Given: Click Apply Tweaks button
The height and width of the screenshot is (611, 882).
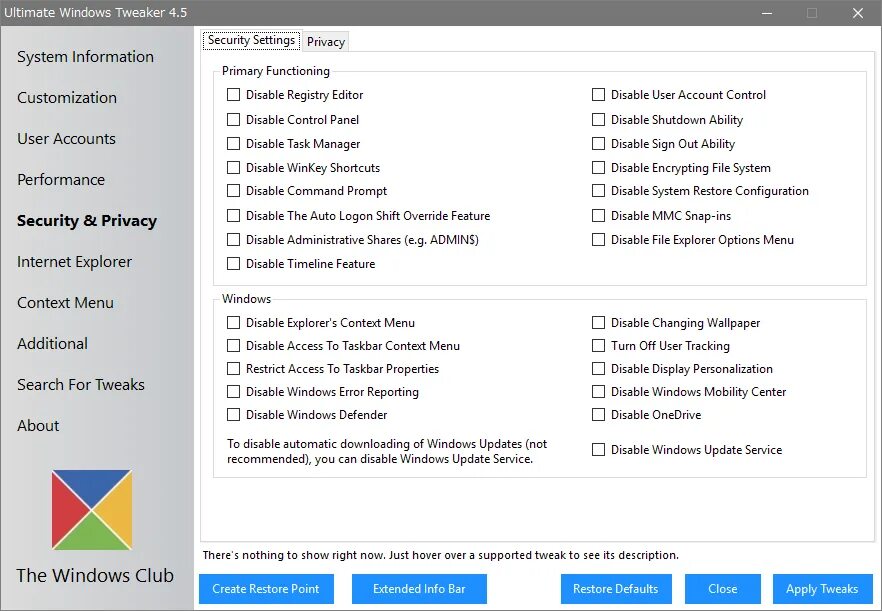Looking at the screenshot, I should [x=822, y=589].
